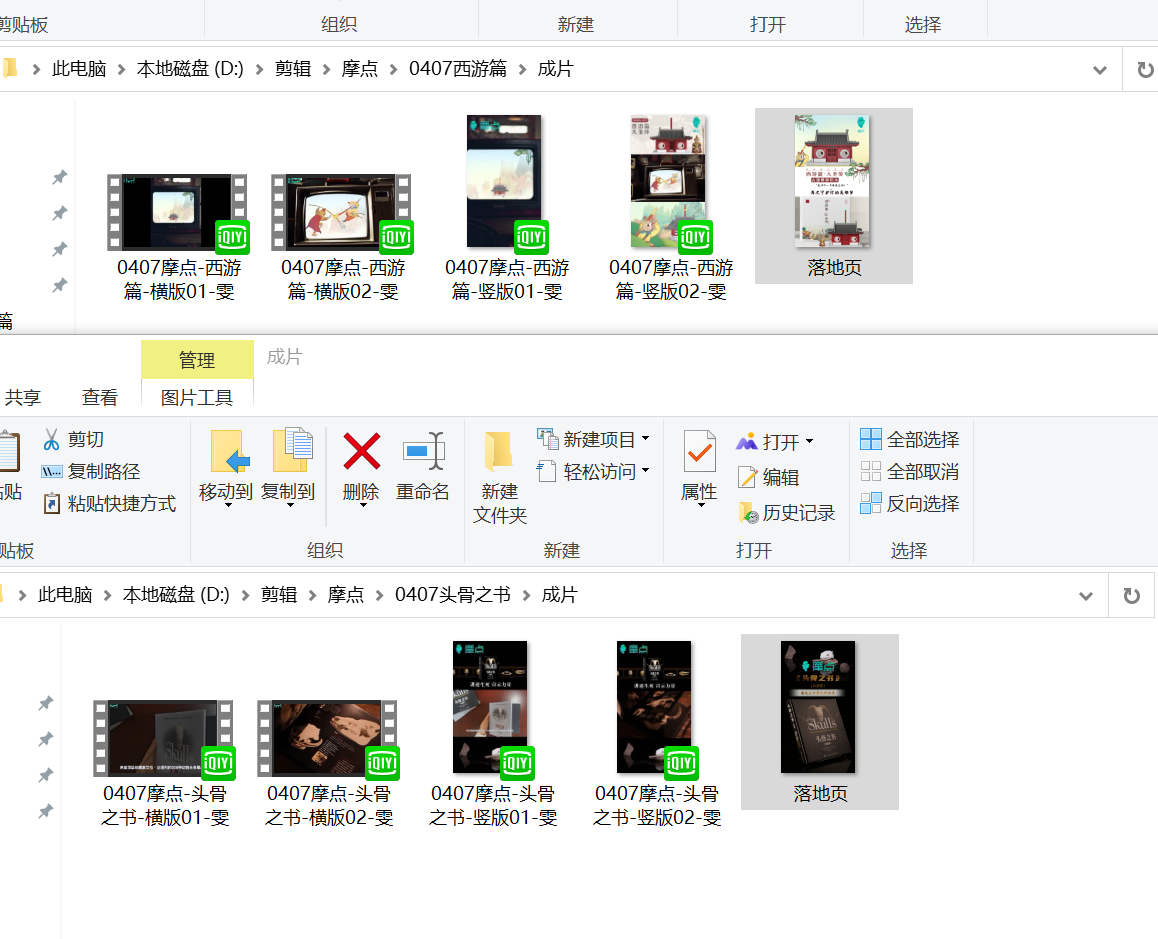1158x939 pixels.
Task: Expand the 复制到 dropdown arrow
Action: tap(290, 506)
